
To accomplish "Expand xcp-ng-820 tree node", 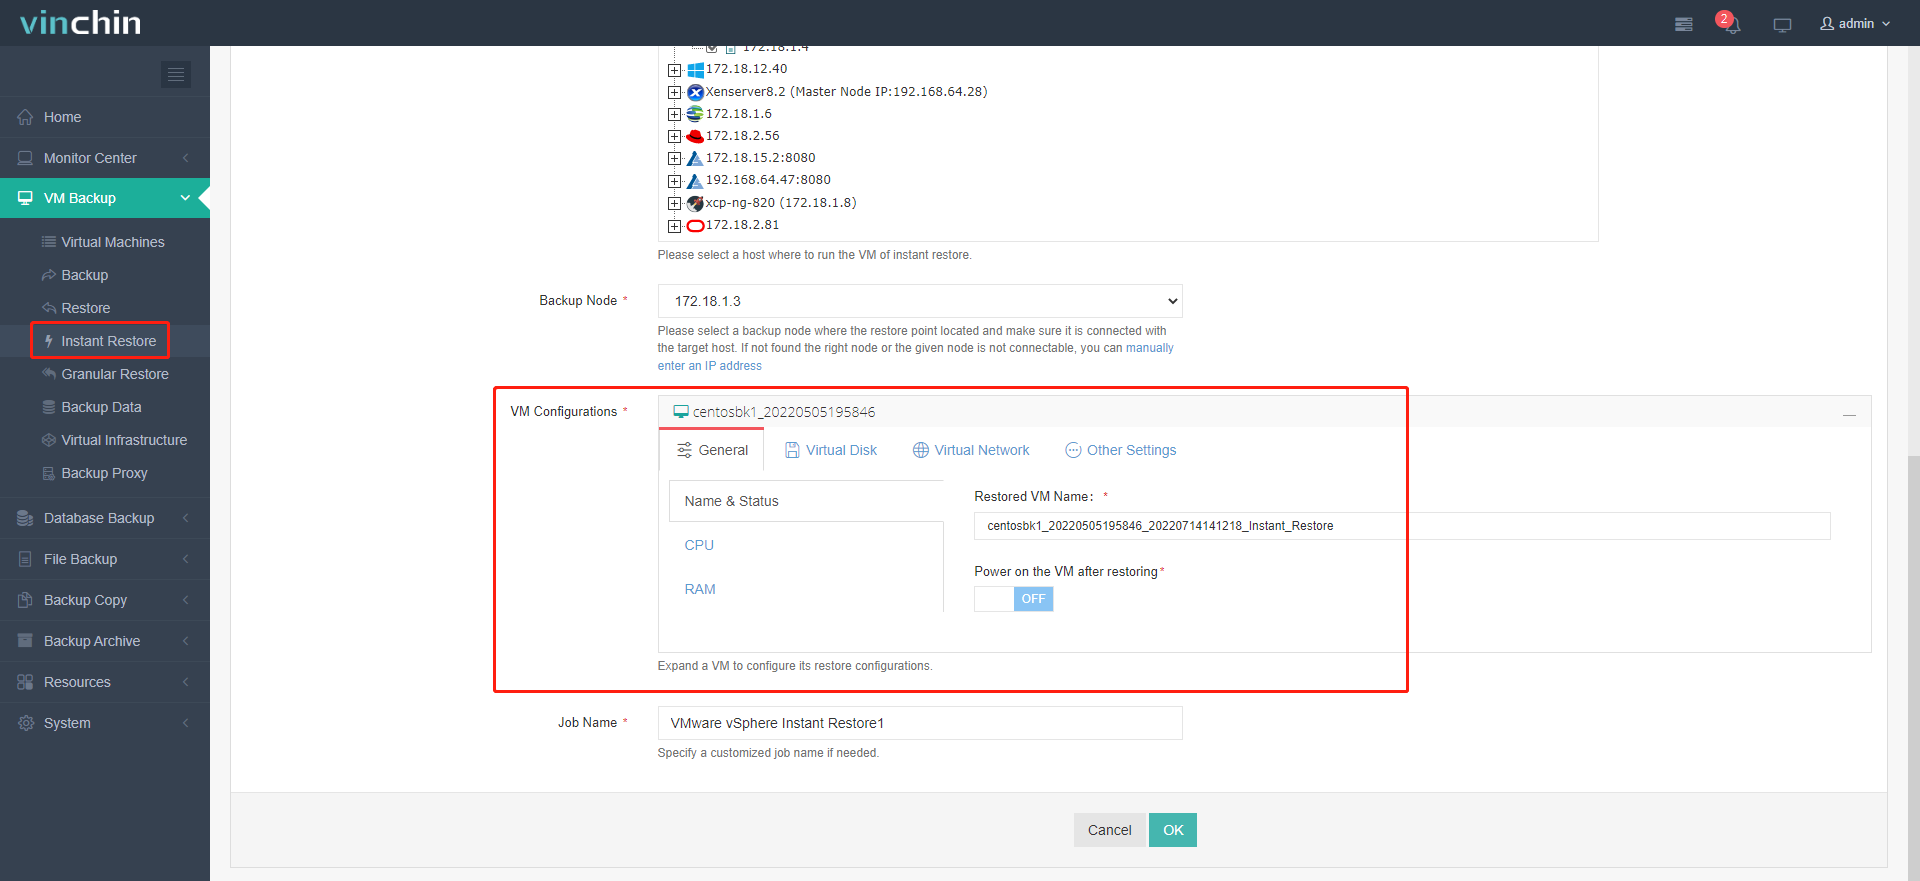I will (x=674, y=203).
